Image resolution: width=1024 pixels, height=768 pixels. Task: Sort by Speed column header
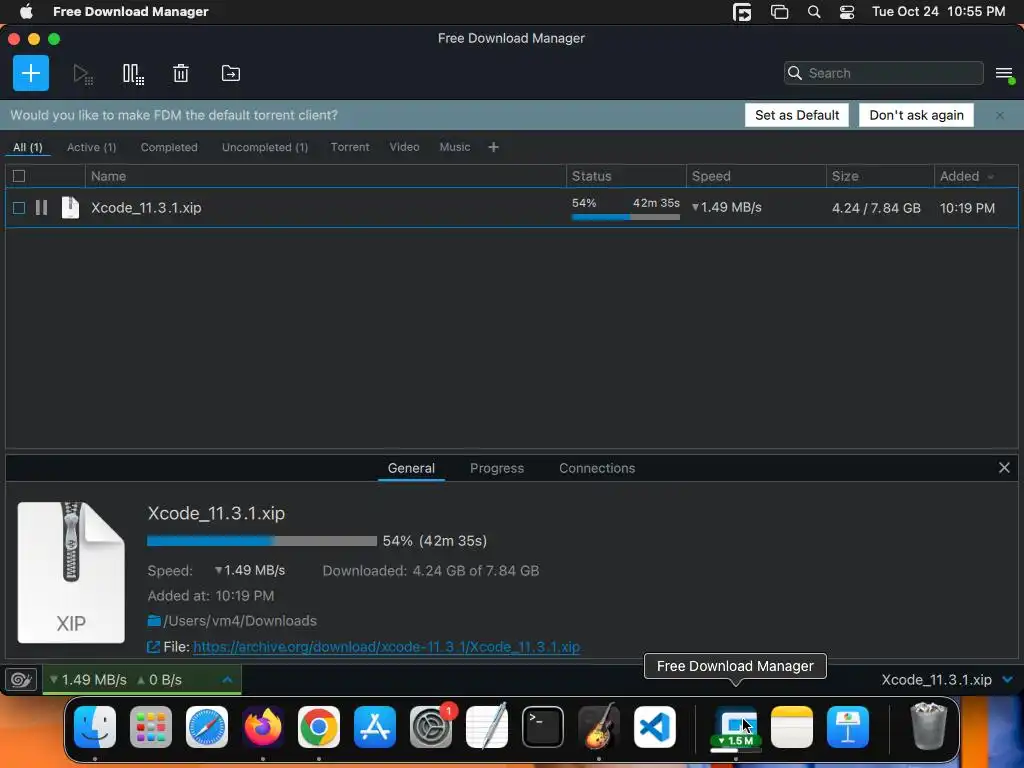[756, 176]
